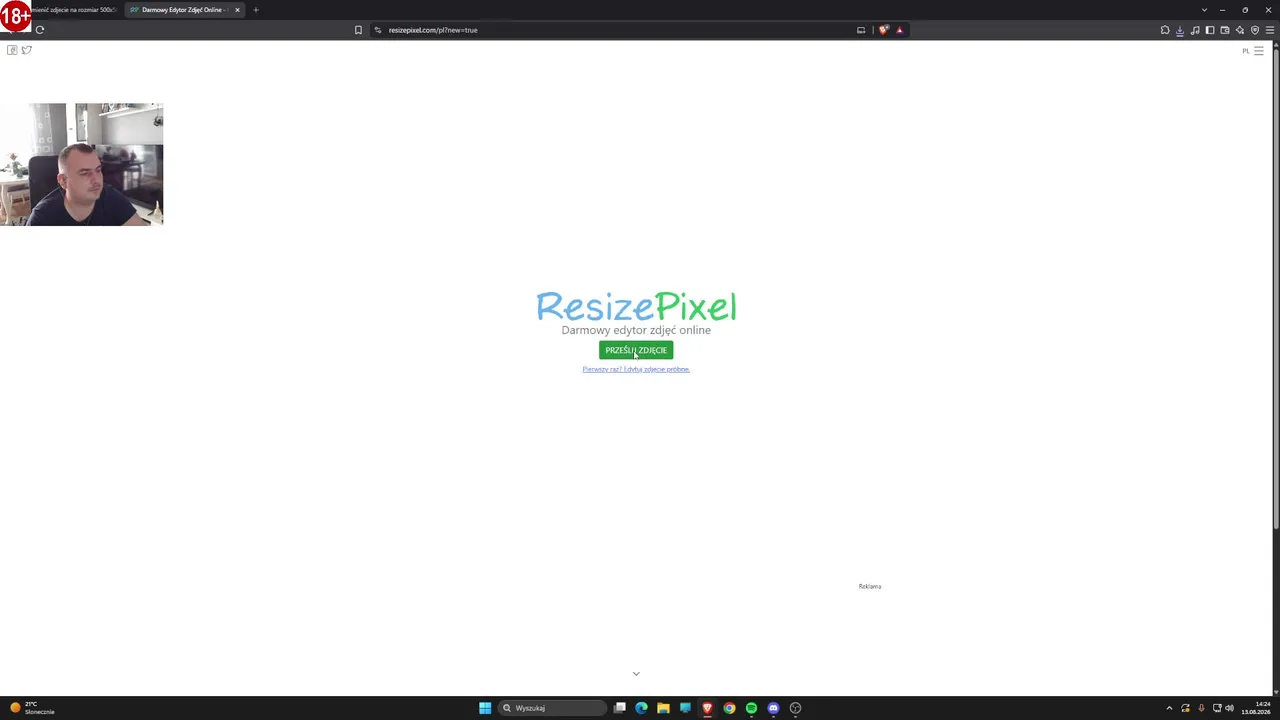Click the screen cast icon in address bar
Viewport: 1280px width, 720px height.
tap(861, 30)
